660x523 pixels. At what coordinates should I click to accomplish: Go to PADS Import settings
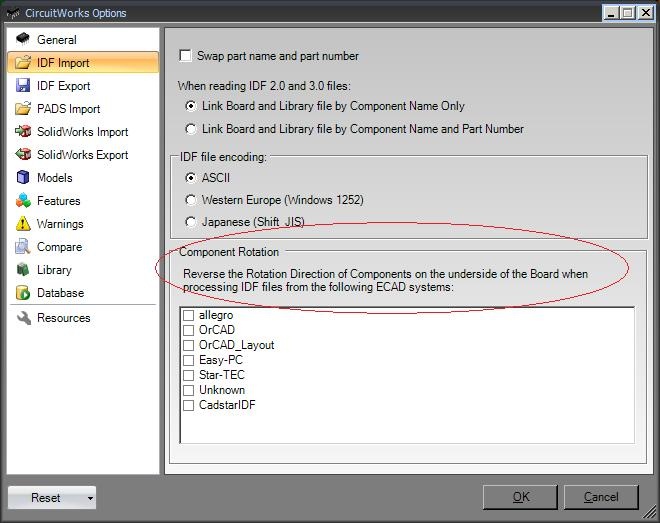tap(83, 109)
